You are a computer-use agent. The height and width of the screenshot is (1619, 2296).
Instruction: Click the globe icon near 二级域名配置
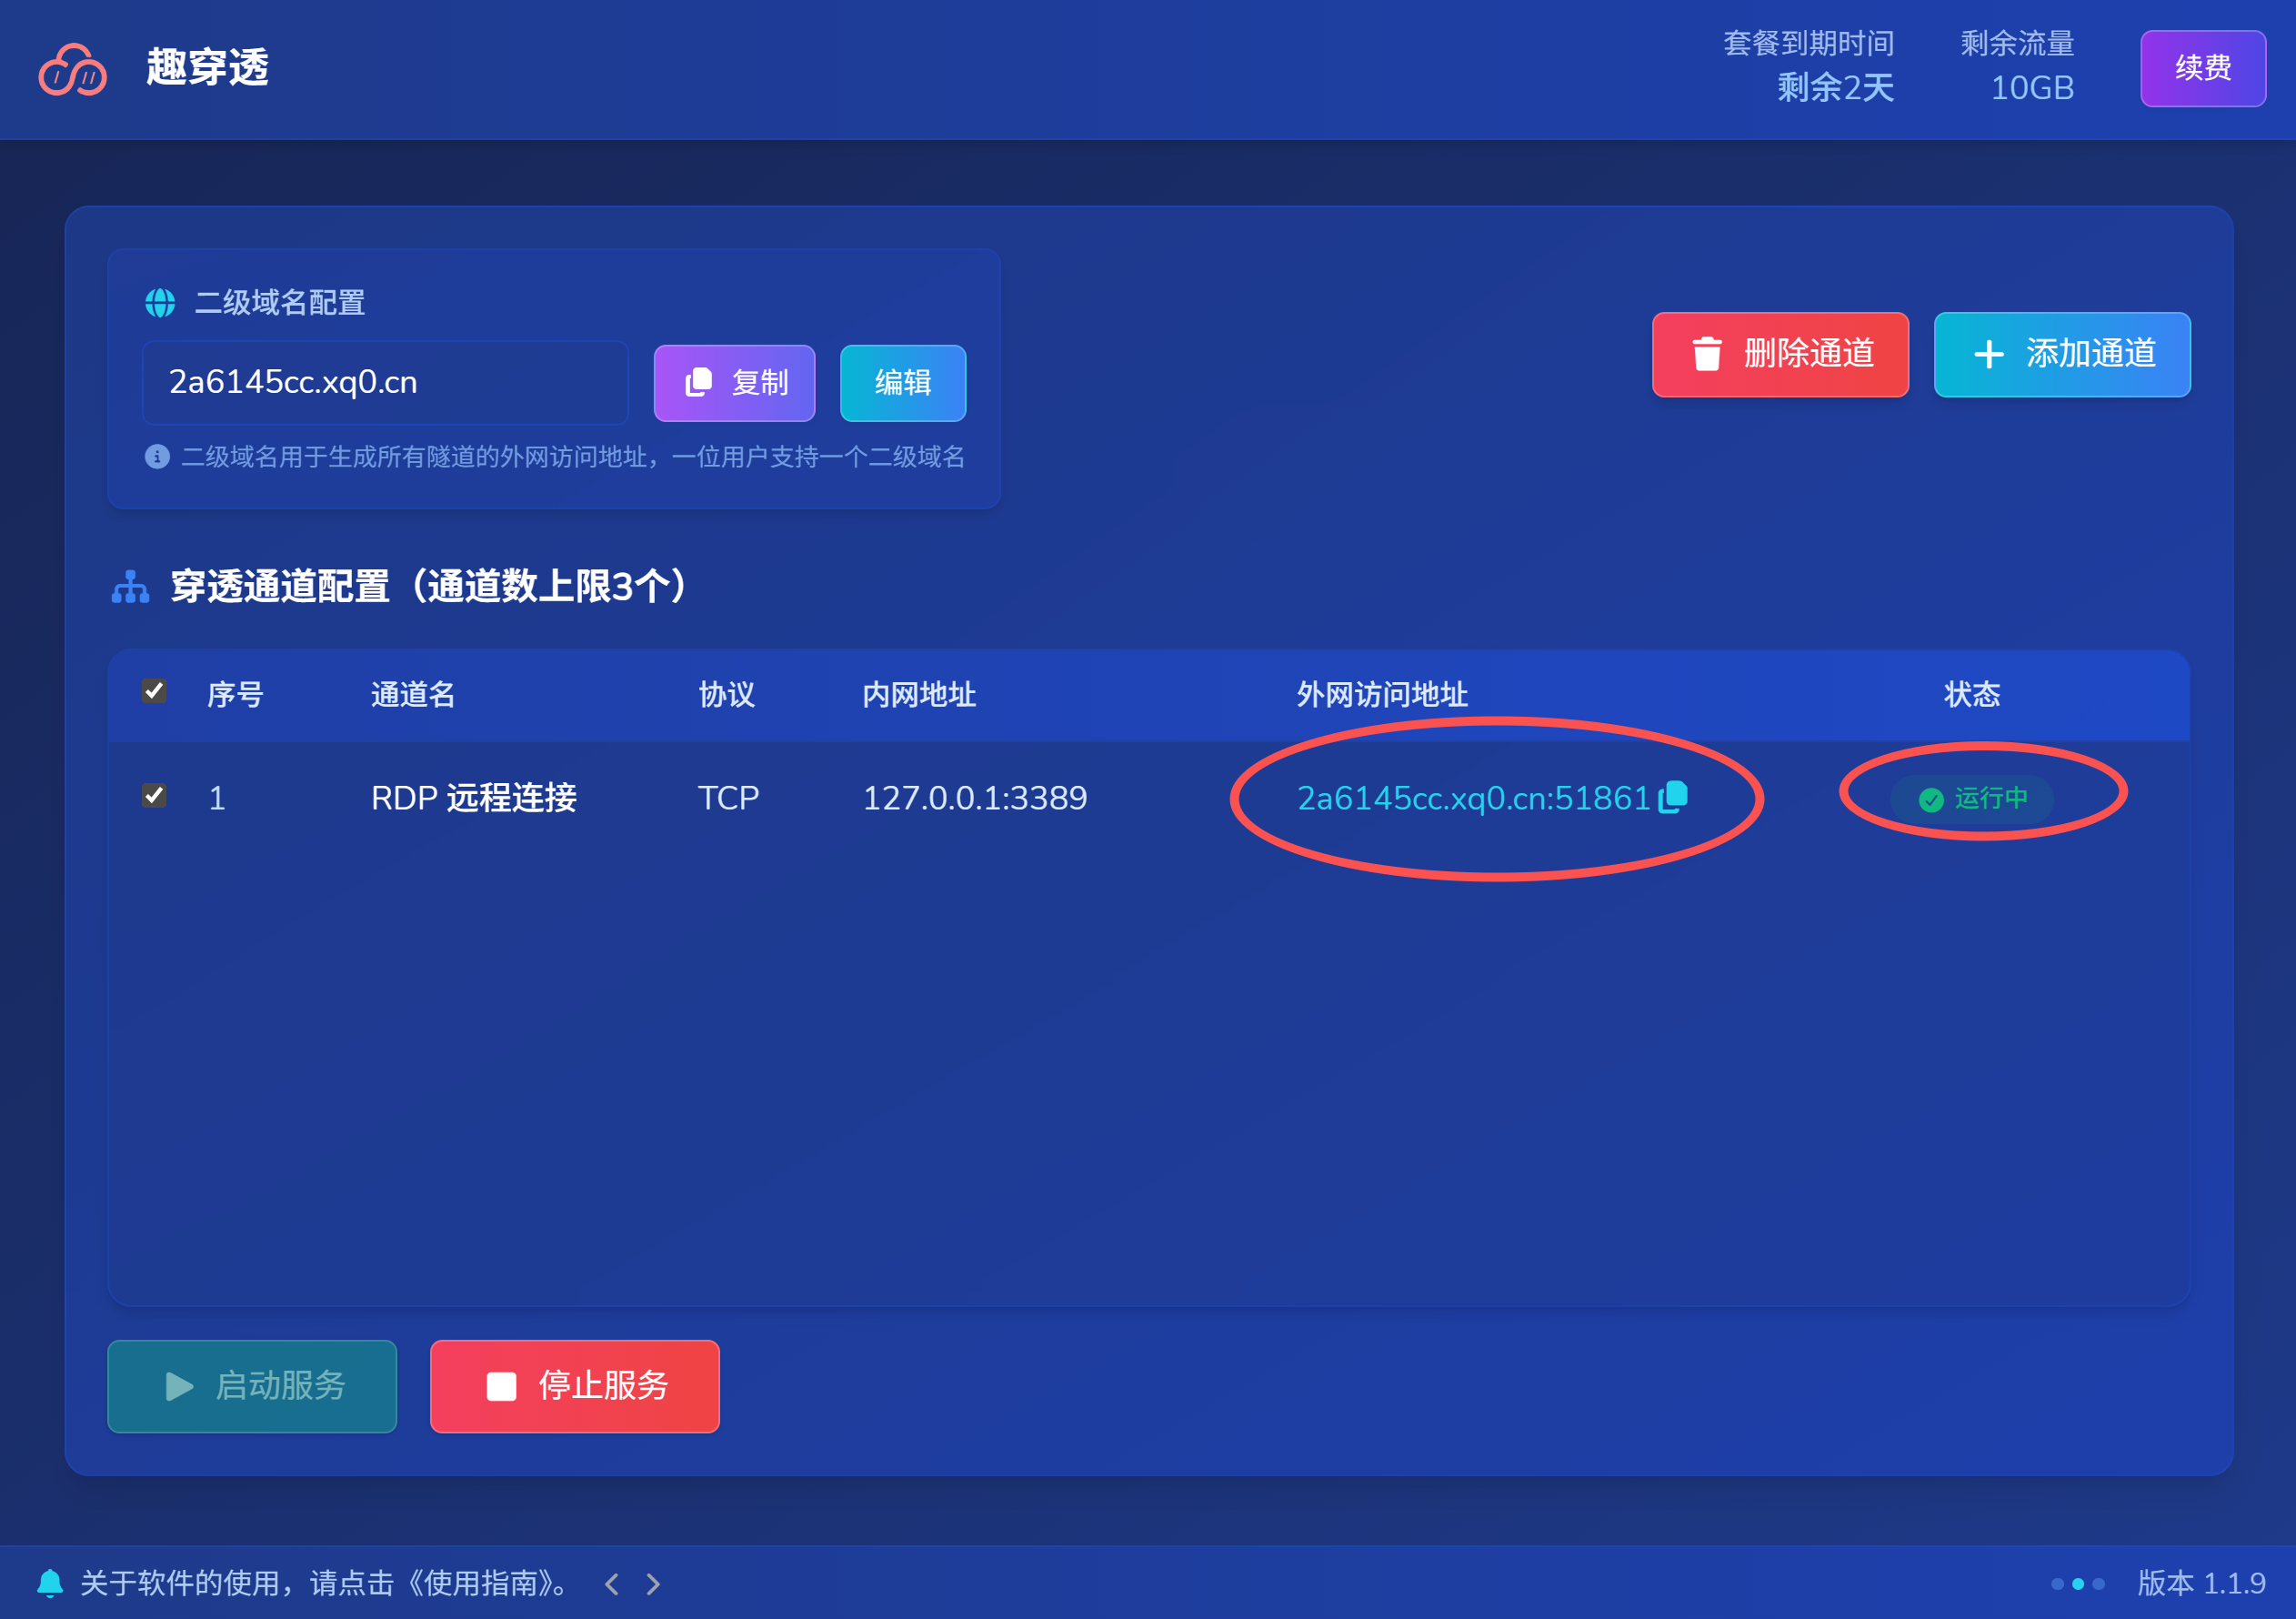[x=160, y=302]
